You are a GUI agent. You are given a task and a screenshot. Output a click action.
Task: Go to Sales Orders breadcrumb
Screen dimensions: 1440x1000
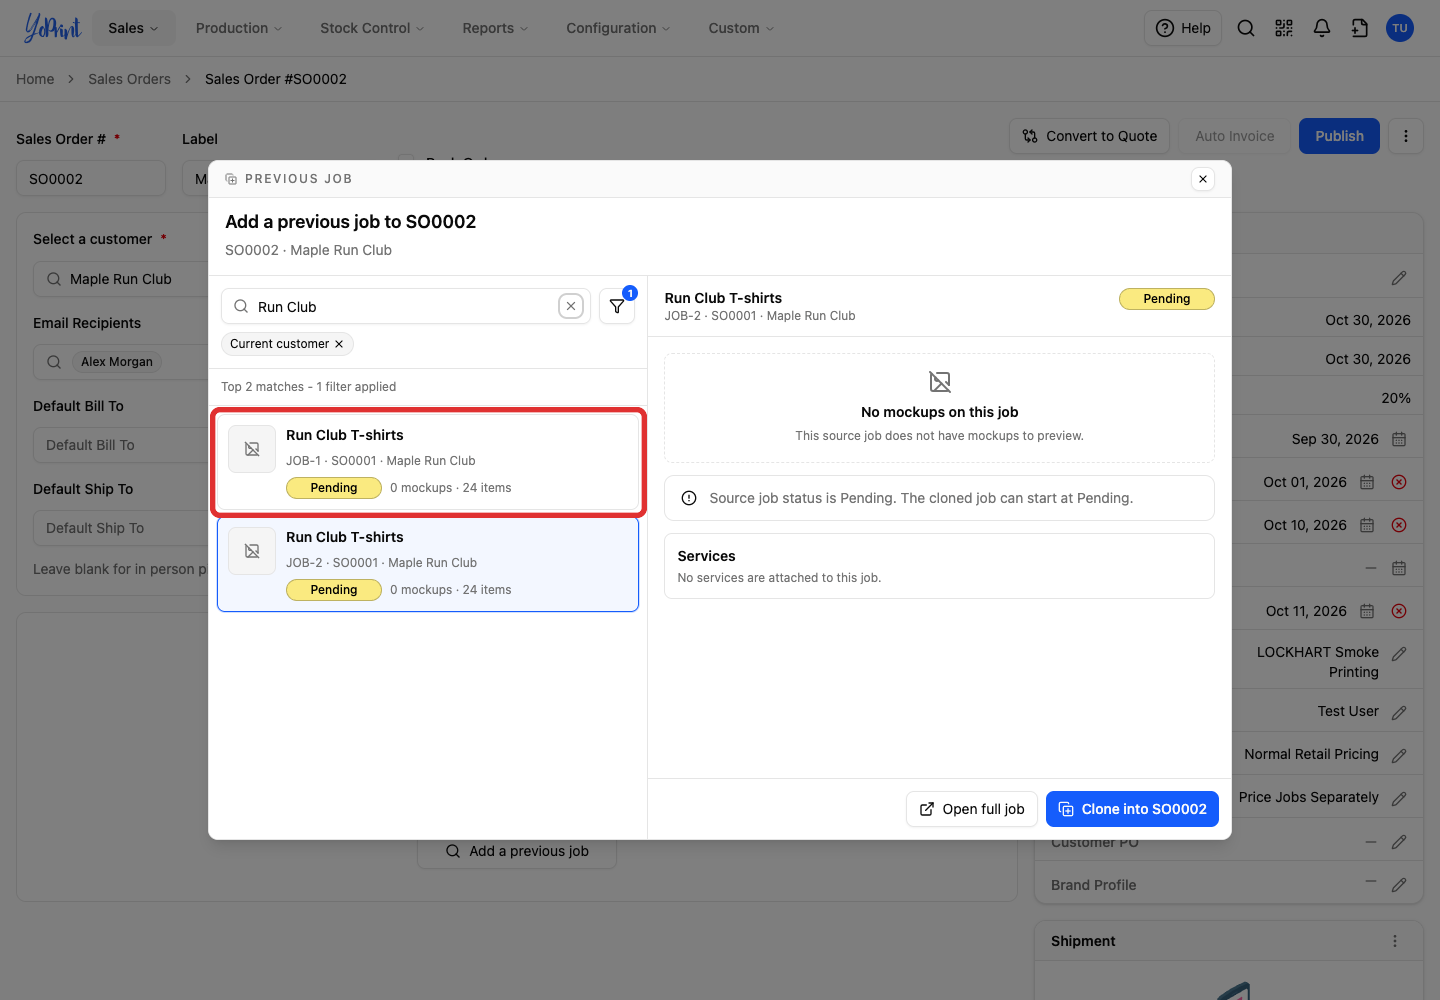tap(129, 79)
